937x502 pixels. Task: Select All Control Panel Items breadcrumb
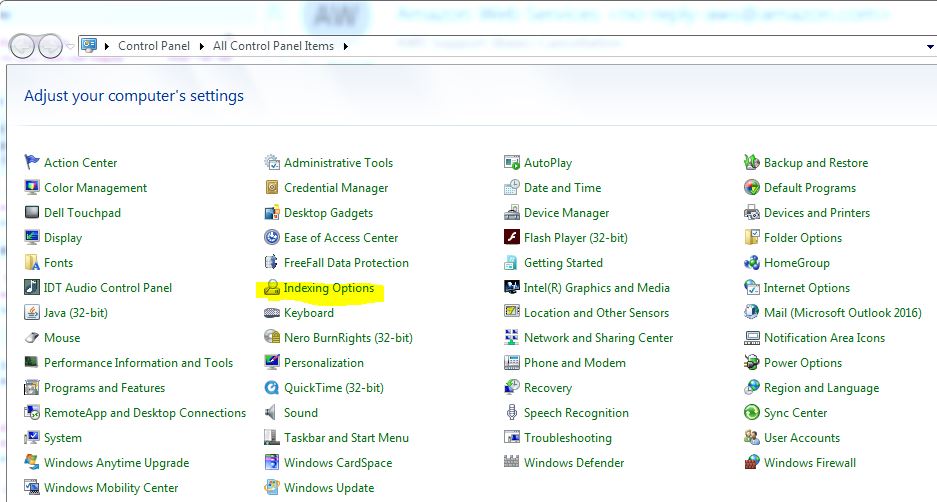pos(273,46)
